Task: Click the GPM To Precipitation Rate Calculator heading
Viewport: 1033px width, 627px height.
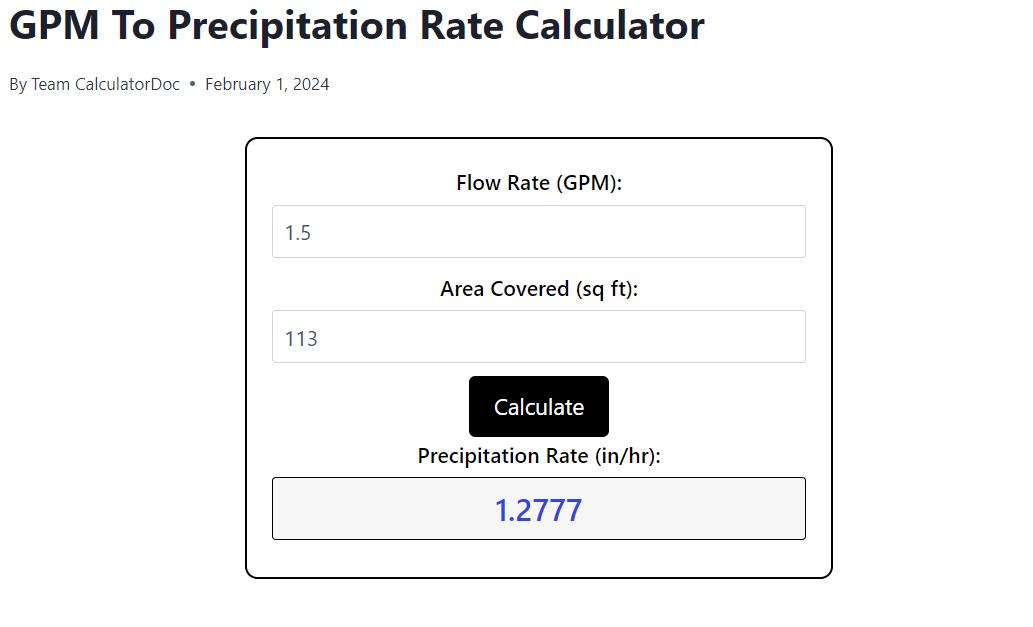Action: tap(356, 26)
